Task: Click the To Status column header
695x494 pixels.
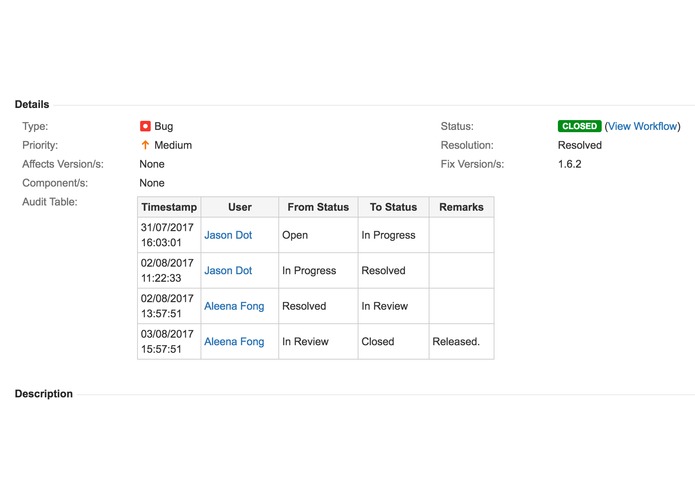Action: tap(394, 207)
